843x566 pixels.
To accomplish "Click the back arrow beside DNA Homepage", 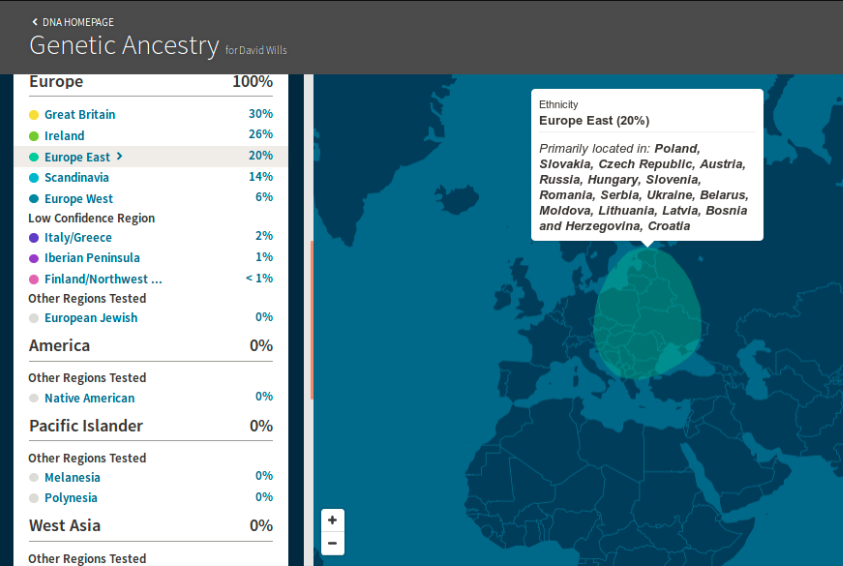I will 34,22.
